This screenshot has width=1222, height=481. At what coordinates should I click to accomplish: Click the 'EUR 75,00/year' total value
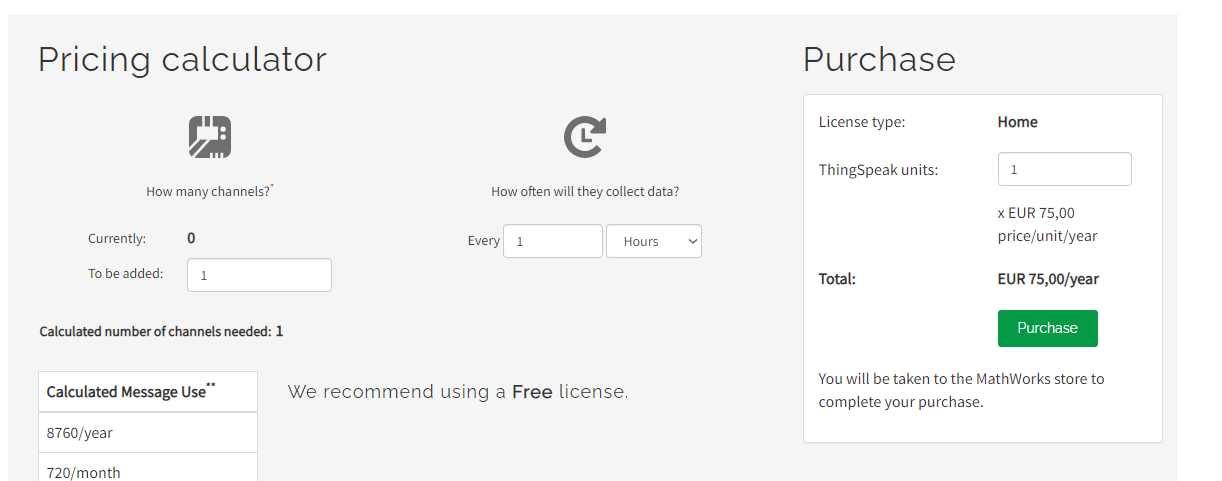tap(1048, 279)
